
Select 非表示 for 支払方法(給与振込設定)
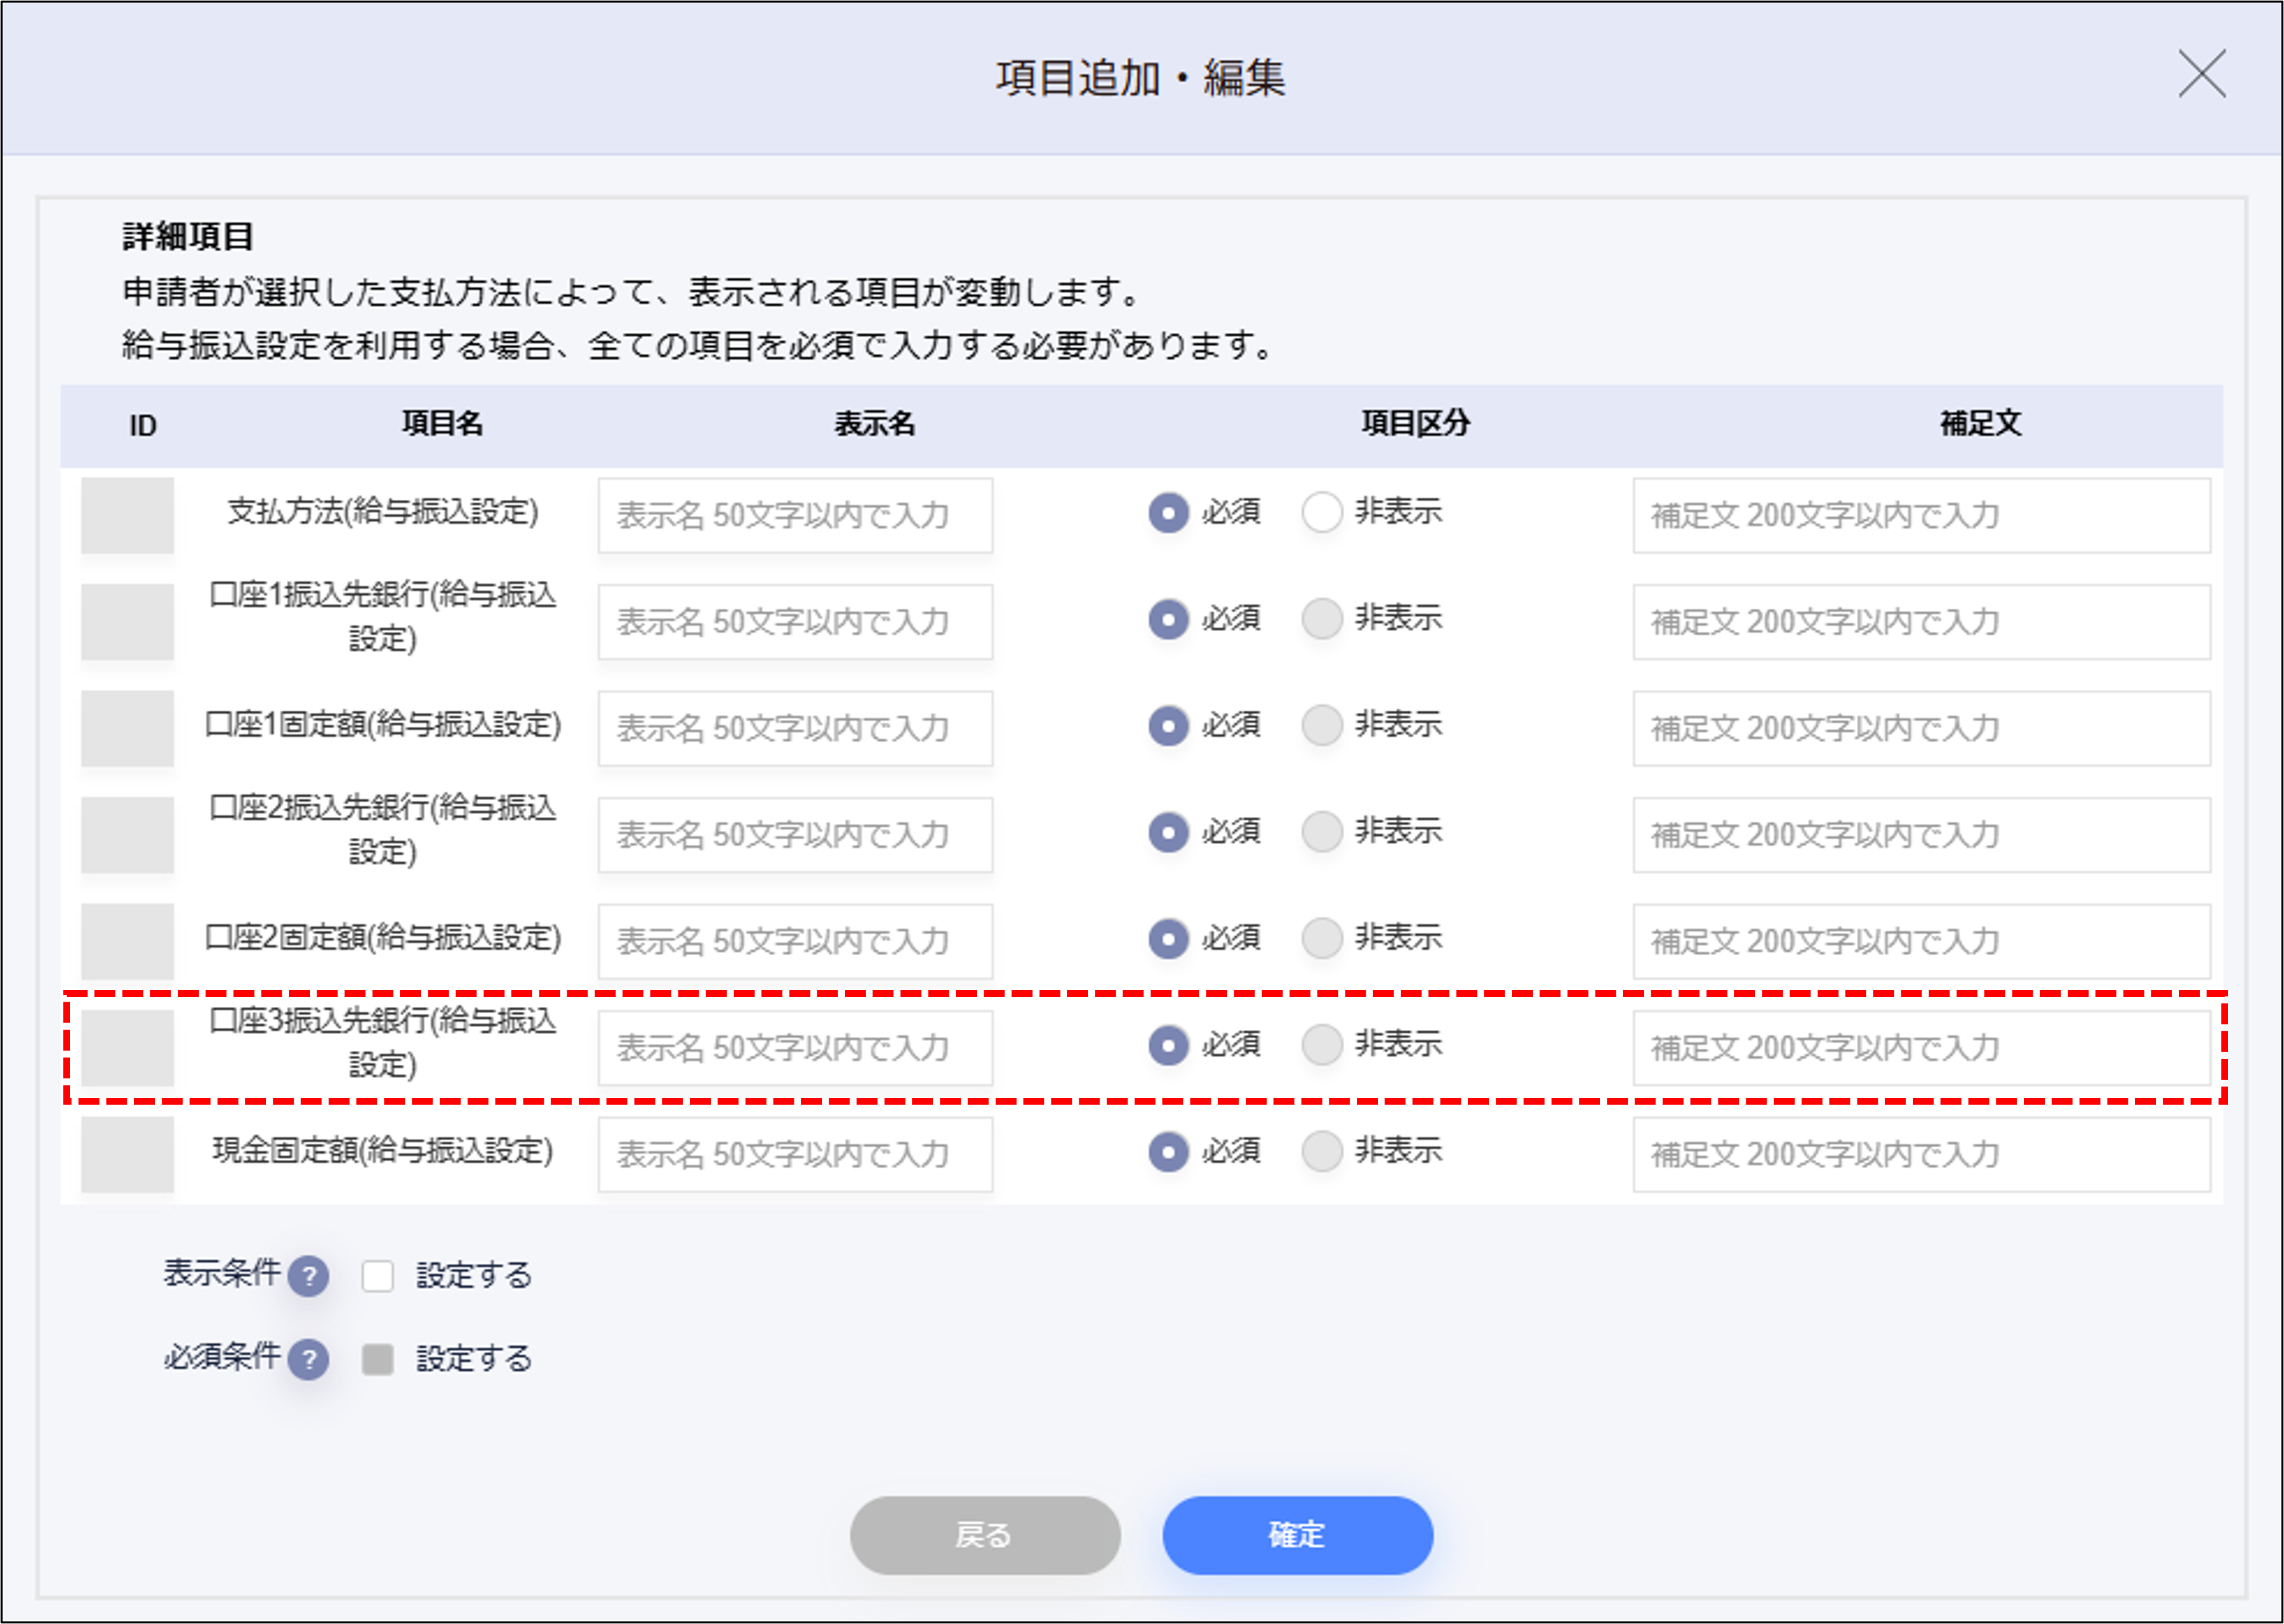coord(1322,513)
